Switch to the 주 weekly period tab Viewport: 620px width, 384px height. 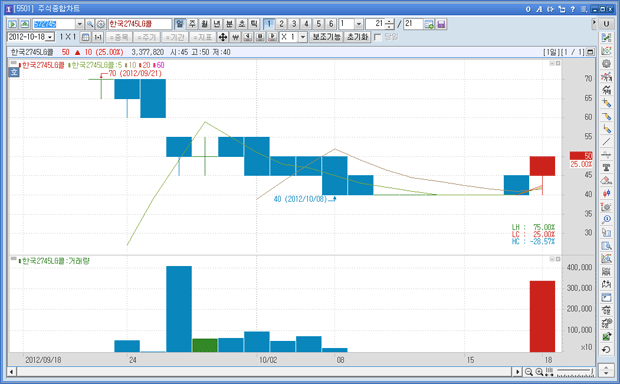[192, 24]
